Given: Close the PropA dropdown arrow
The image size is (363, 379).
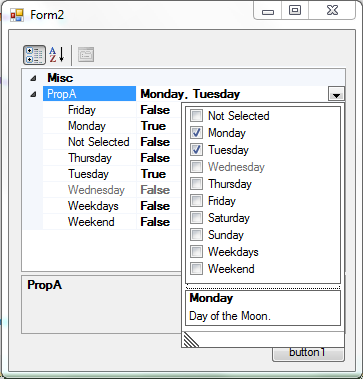Looking at the screenshot, I should click(336, 94).
